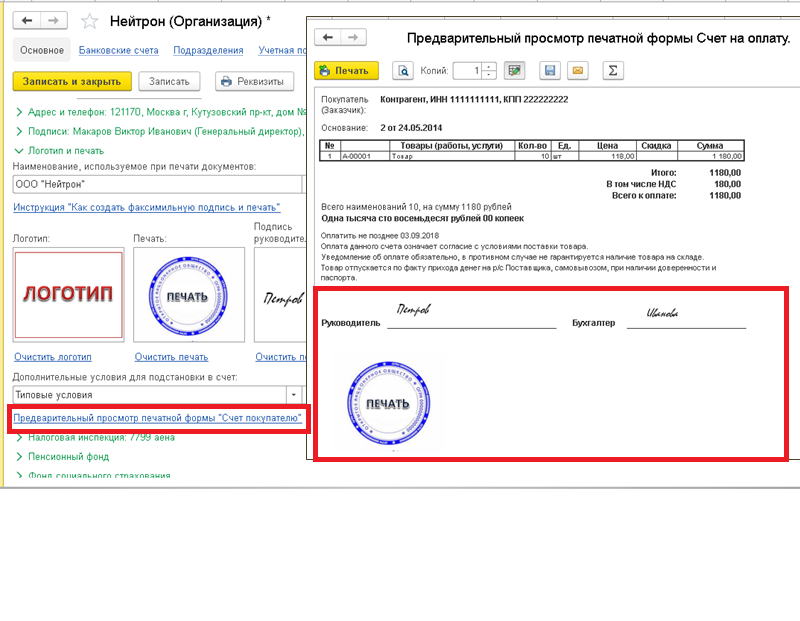
Task: Go forward in the print preview window
Action: click(x=353, y=37)
